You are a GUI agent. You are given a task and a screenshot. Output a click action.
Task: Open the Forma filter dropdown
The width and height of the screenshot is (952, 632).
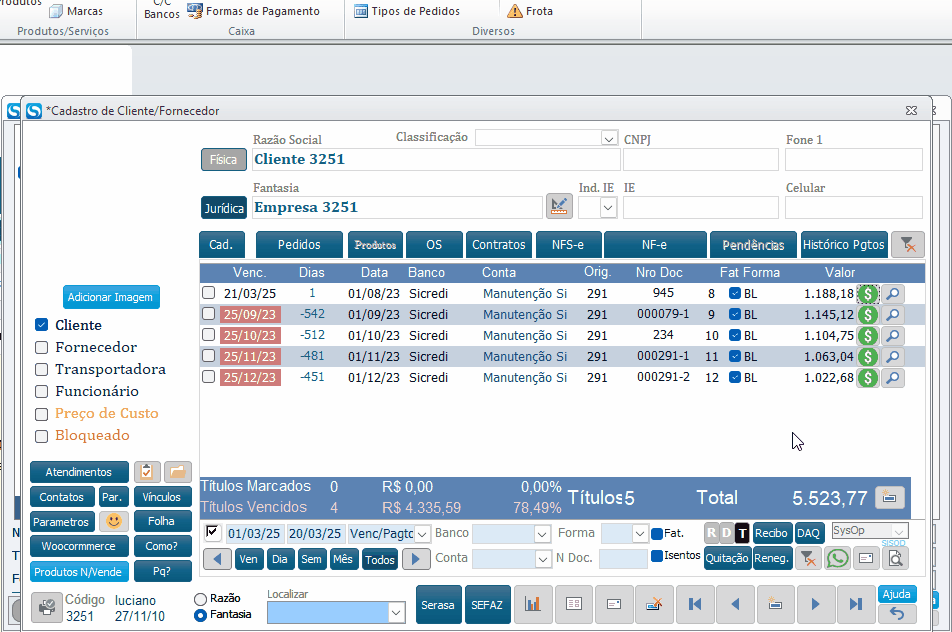(x=639, y=534)
